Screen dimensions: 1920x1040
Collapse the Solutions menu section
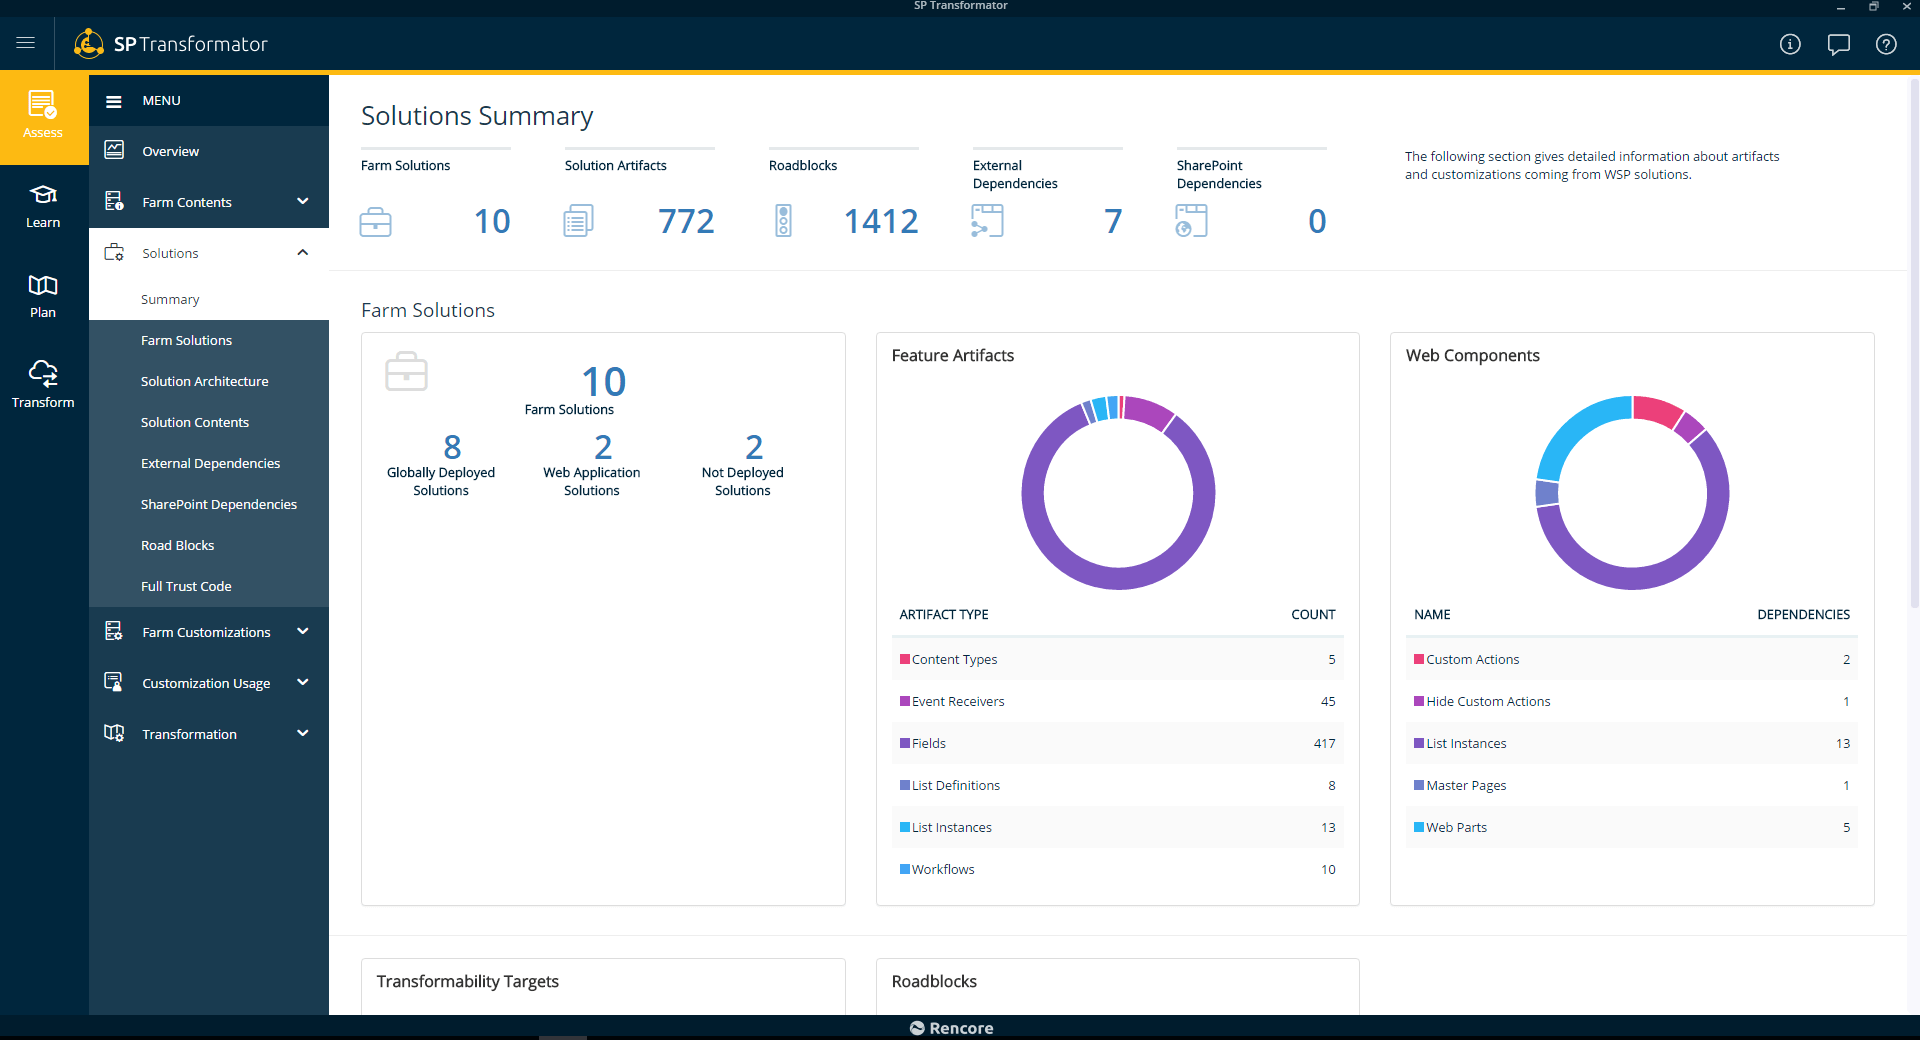[302, 253]
